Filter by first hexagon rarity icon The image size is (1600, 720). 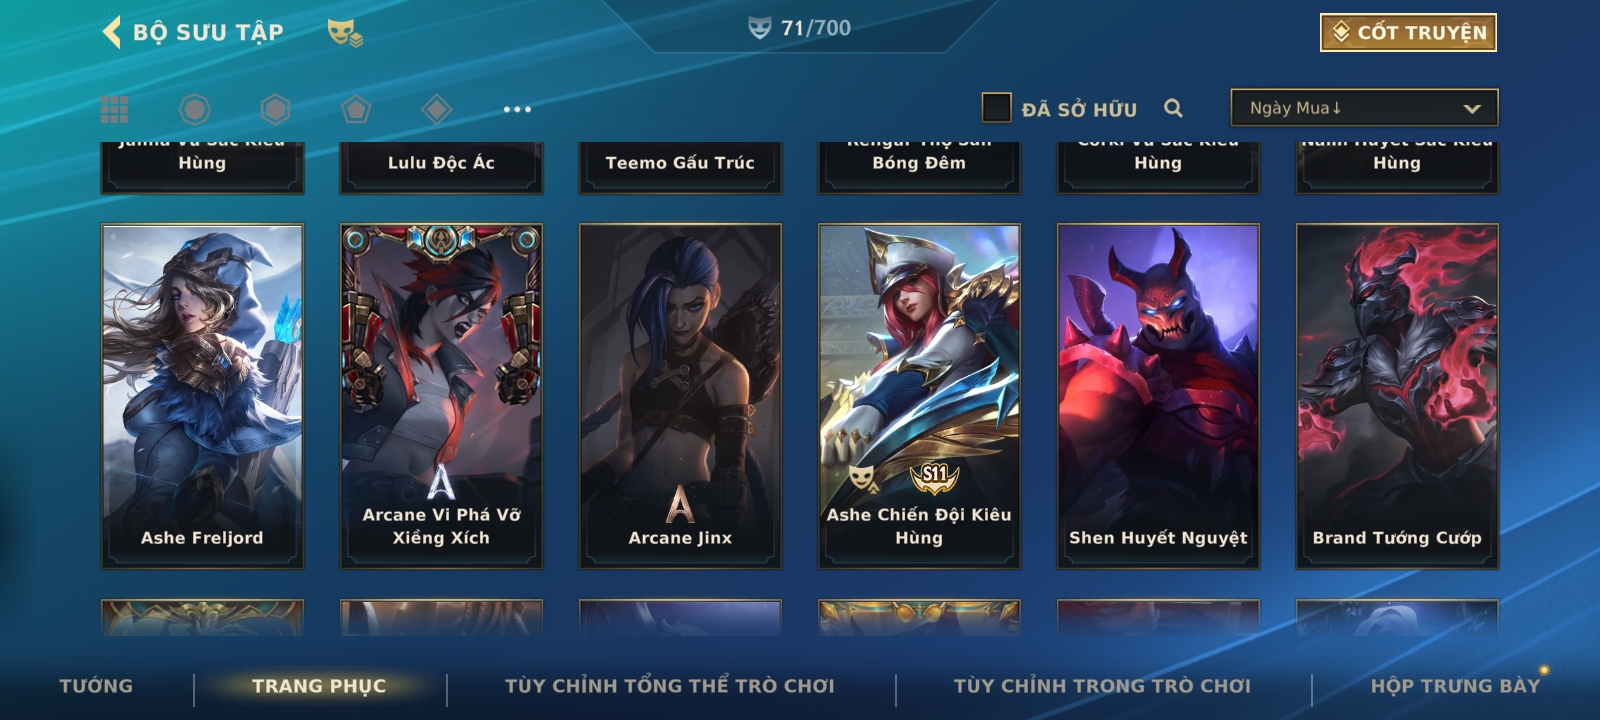195,109
